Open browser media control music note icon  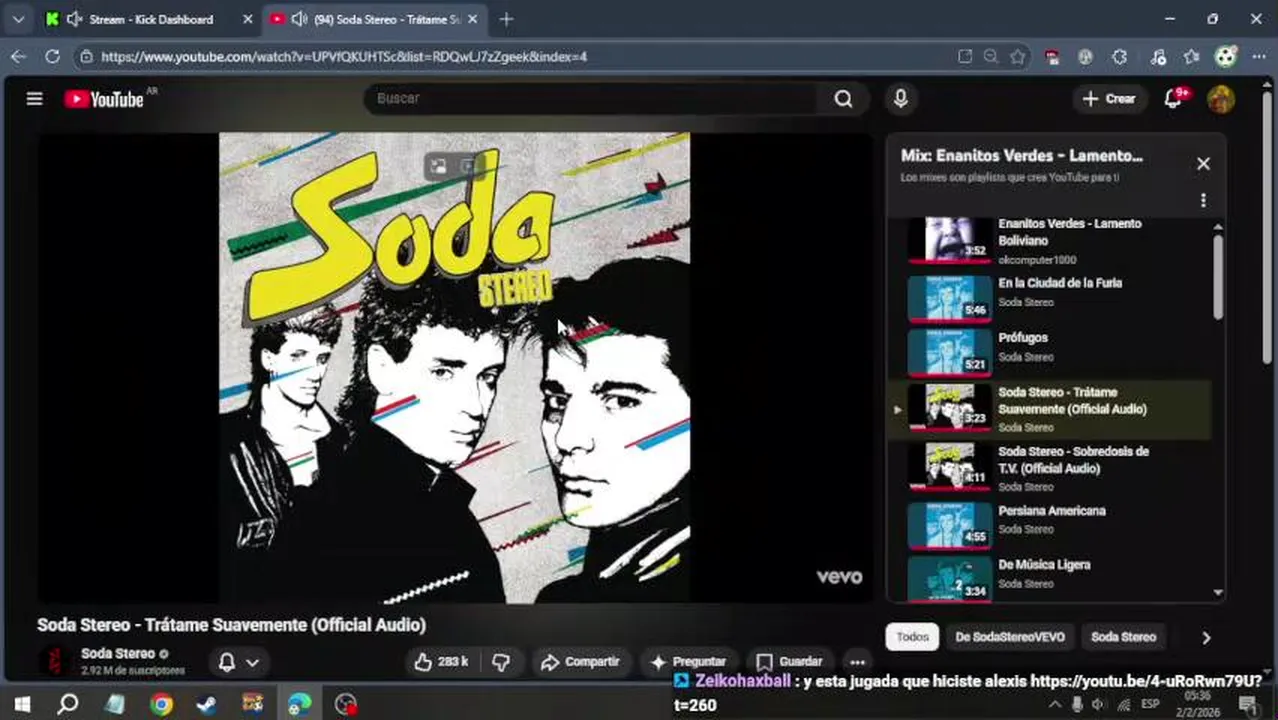[x=1157, y=57]
